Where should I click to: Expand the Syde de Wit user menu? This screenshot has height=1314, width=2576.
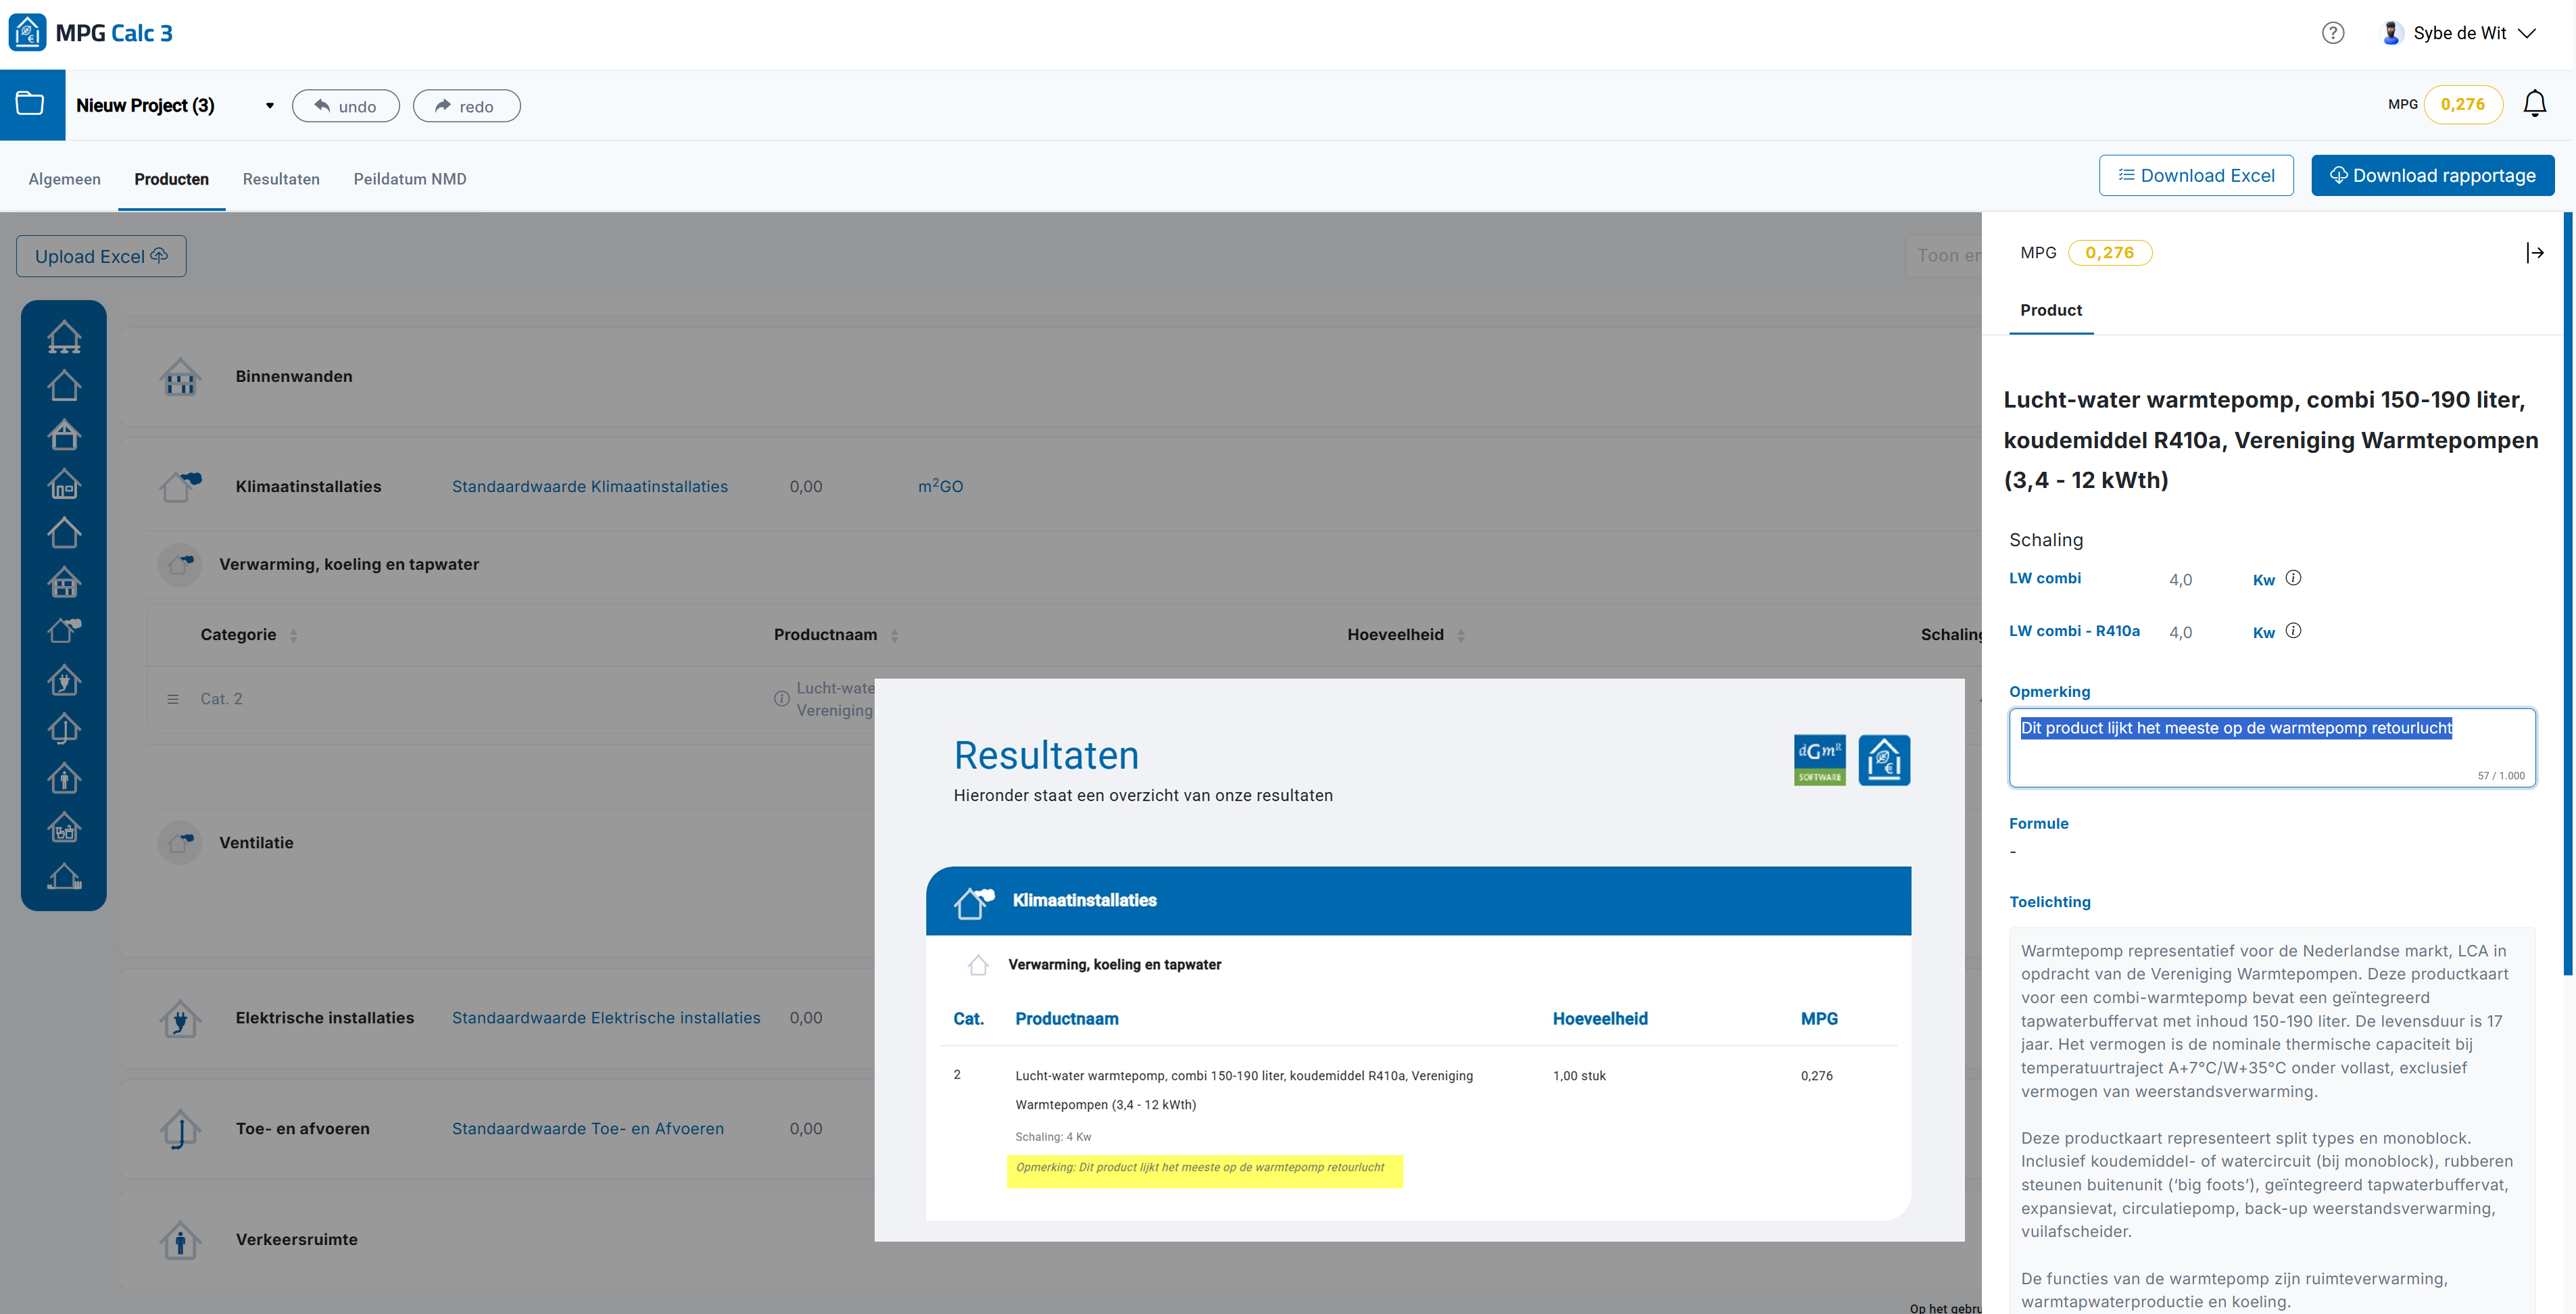[2527, 33]
